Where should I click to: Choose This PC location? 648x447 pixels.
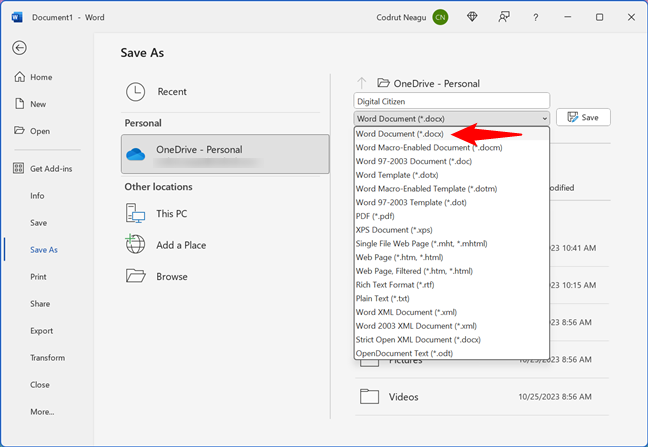136,213
